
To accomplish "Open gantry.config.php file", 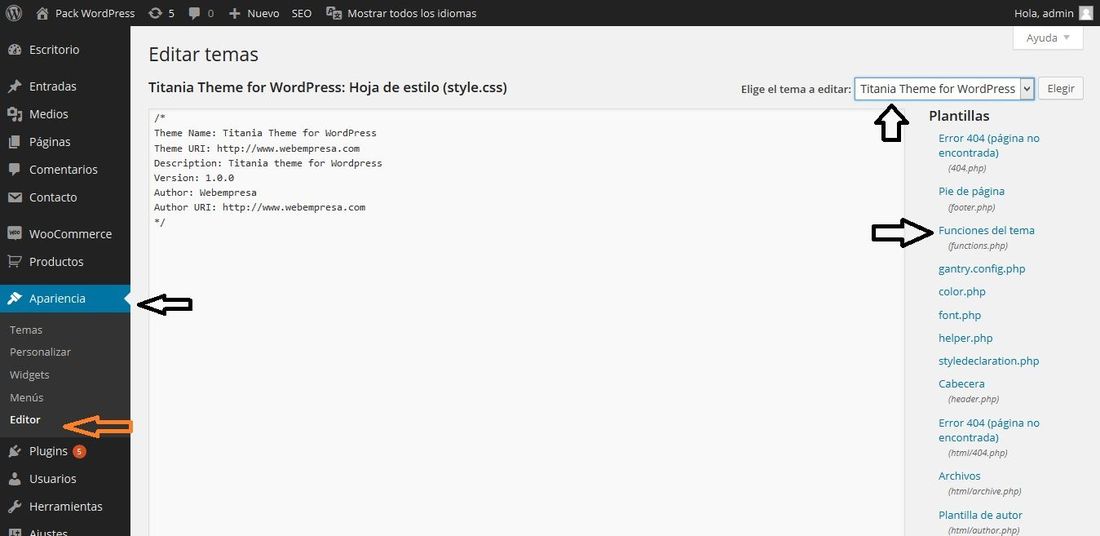I will pos(981,269).
